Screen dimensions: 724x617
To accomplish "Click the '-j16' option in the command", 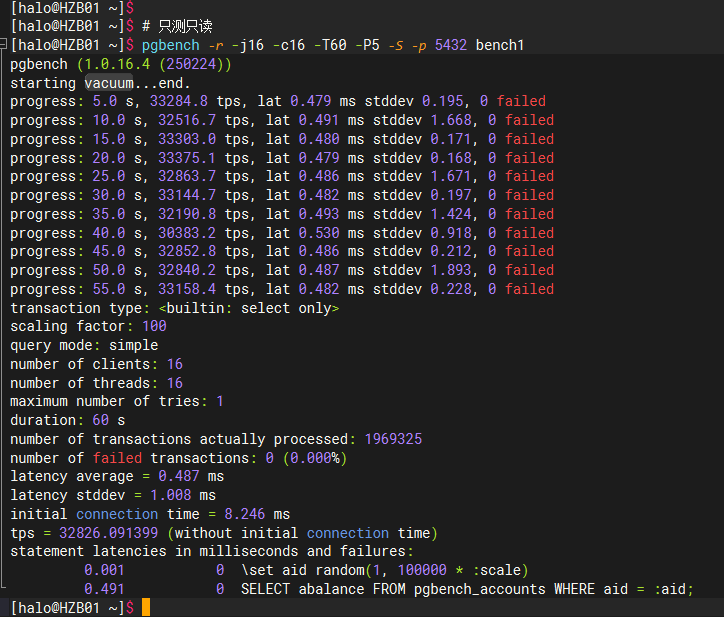I will pyautogui.click(x=248, y=45).
